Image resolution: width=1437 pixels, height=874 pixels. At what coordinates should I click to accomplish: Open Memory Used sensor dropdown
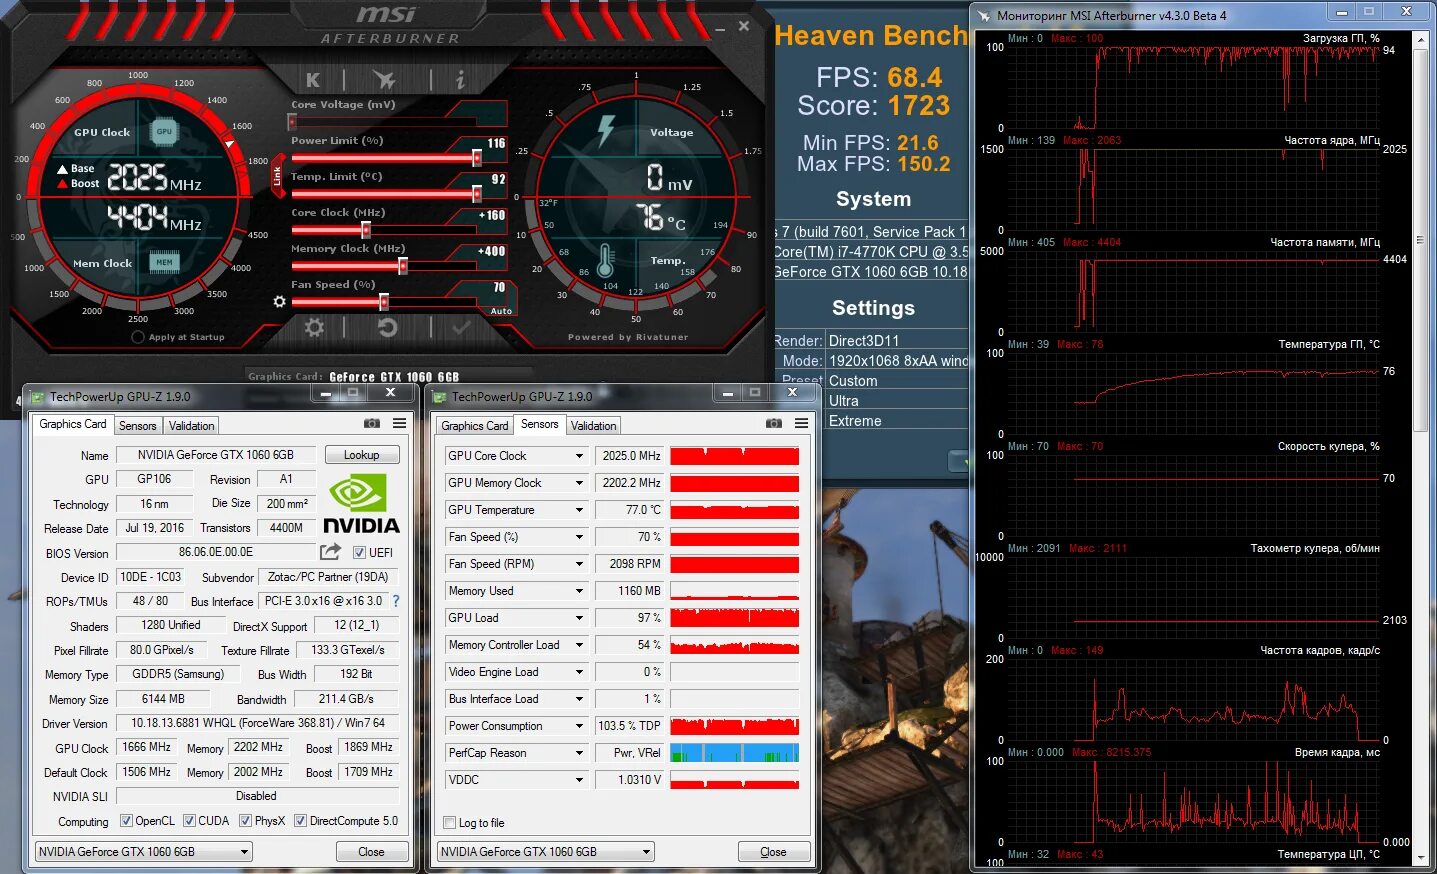(579, 591)
